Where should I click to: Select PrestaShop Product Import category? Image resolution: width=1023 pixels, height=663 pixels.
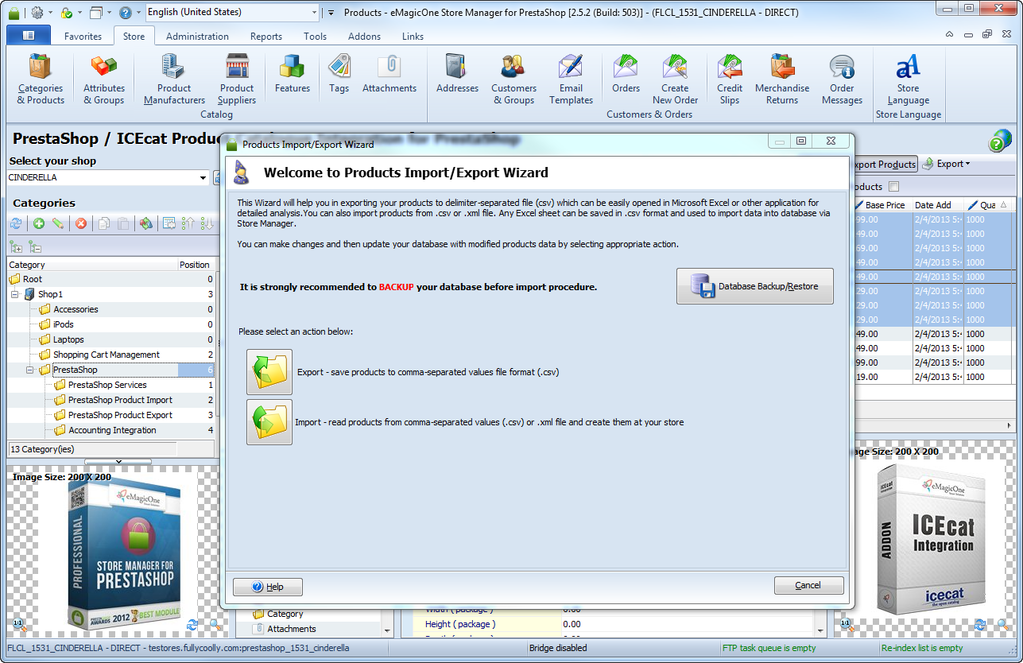pyautogui.click(x=121, y=400)
